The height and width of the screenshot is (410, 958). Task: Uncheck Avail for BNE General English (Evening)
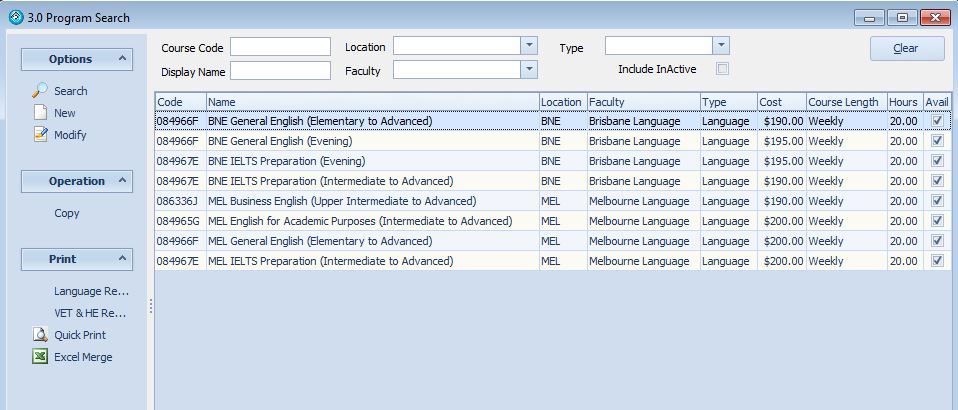coord(937,141)
